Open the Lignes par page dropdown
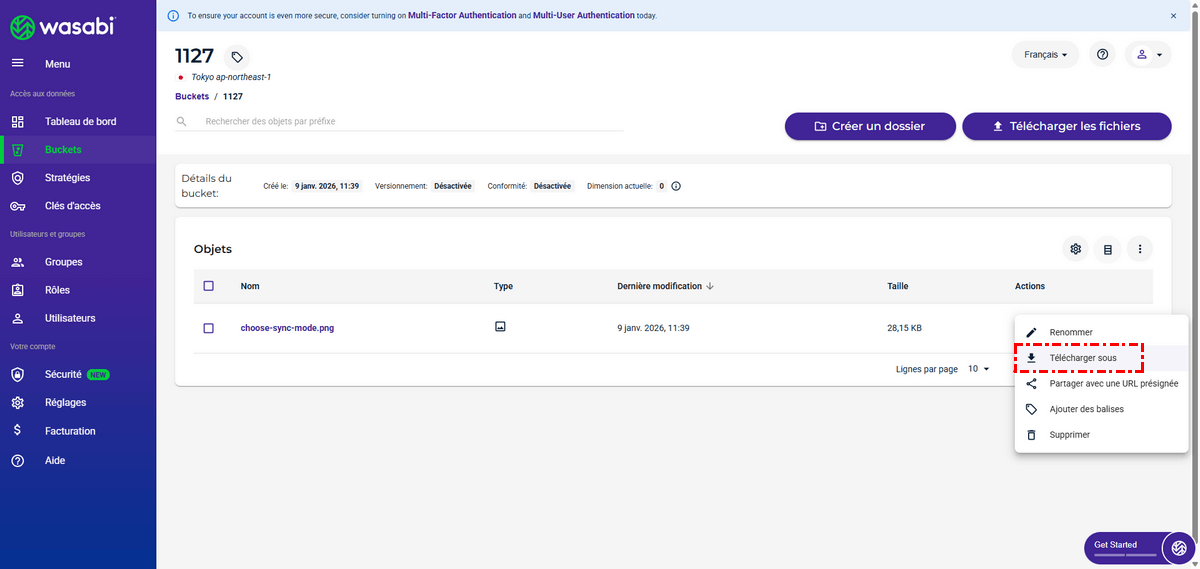Image resolution: width=1200 pixels, height=569 pixels. (978, 369)
